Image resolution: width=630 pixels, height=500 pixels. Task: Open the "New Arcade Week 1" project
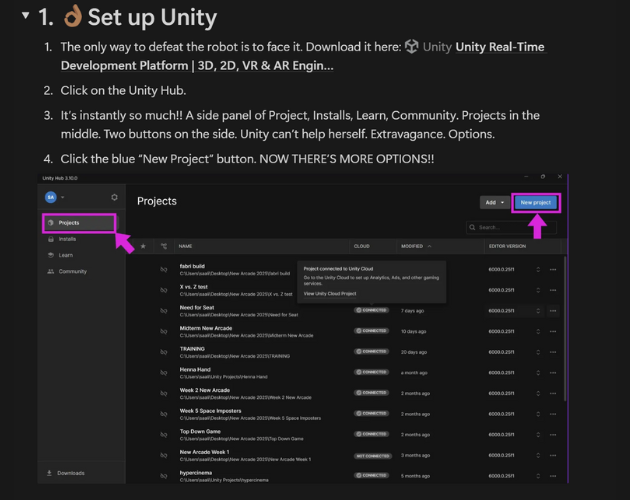click(204, 452)
